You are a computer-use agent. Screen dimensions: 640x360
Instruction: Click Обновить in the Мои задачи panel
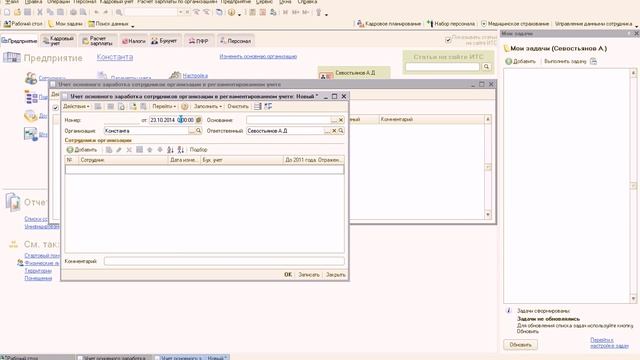(x=520, y=344)
